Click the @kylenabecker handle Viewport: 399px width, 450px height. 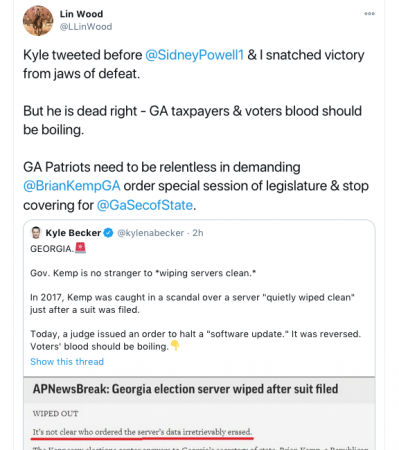(x=151, y=233)
